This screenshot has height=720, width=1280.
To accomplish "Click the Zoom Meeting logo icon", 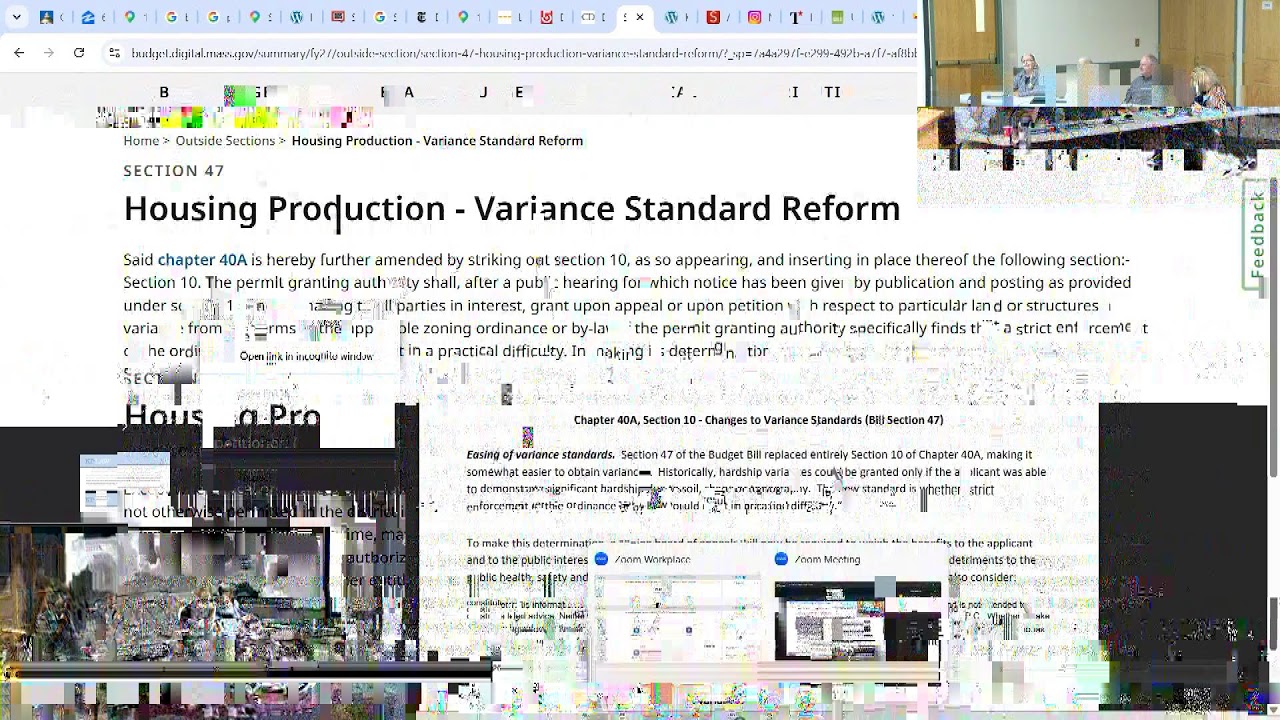I will coord(781,559).
